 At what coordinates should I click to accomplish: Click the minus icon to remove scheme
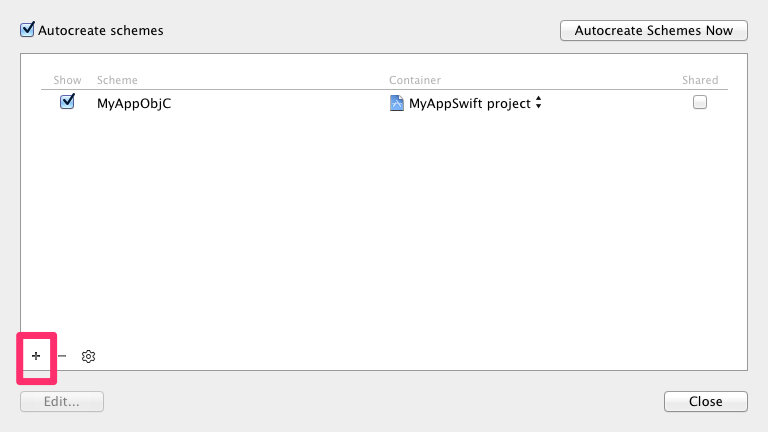(x=62, y=356)
